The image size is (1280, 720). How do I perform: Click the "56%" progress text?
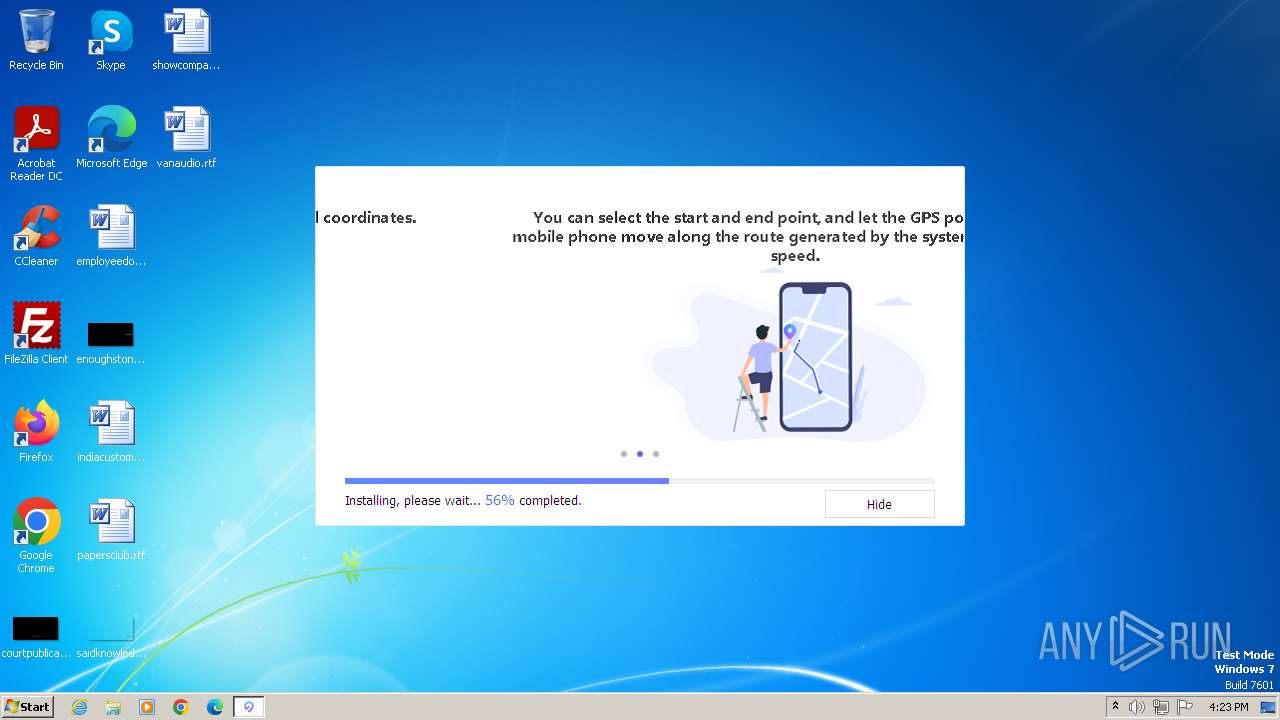click(500, 500)
